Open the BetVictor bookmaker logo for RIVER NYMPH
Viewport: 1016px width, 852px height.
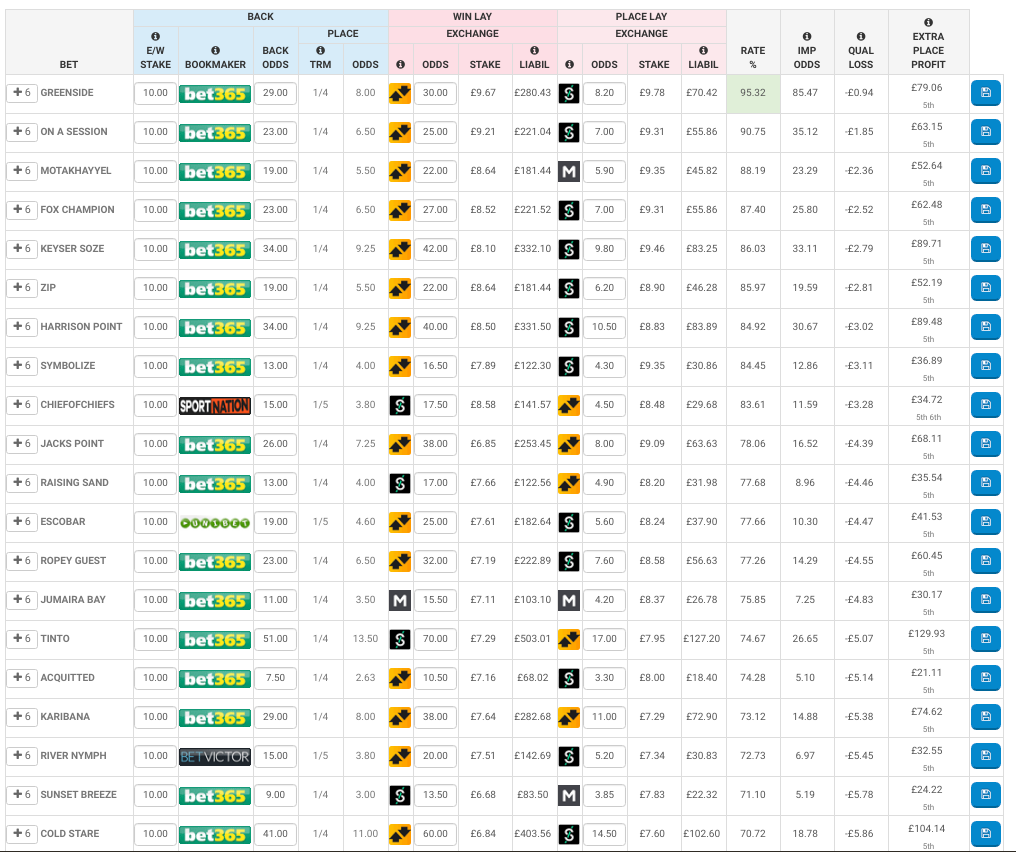click(215, 756)
